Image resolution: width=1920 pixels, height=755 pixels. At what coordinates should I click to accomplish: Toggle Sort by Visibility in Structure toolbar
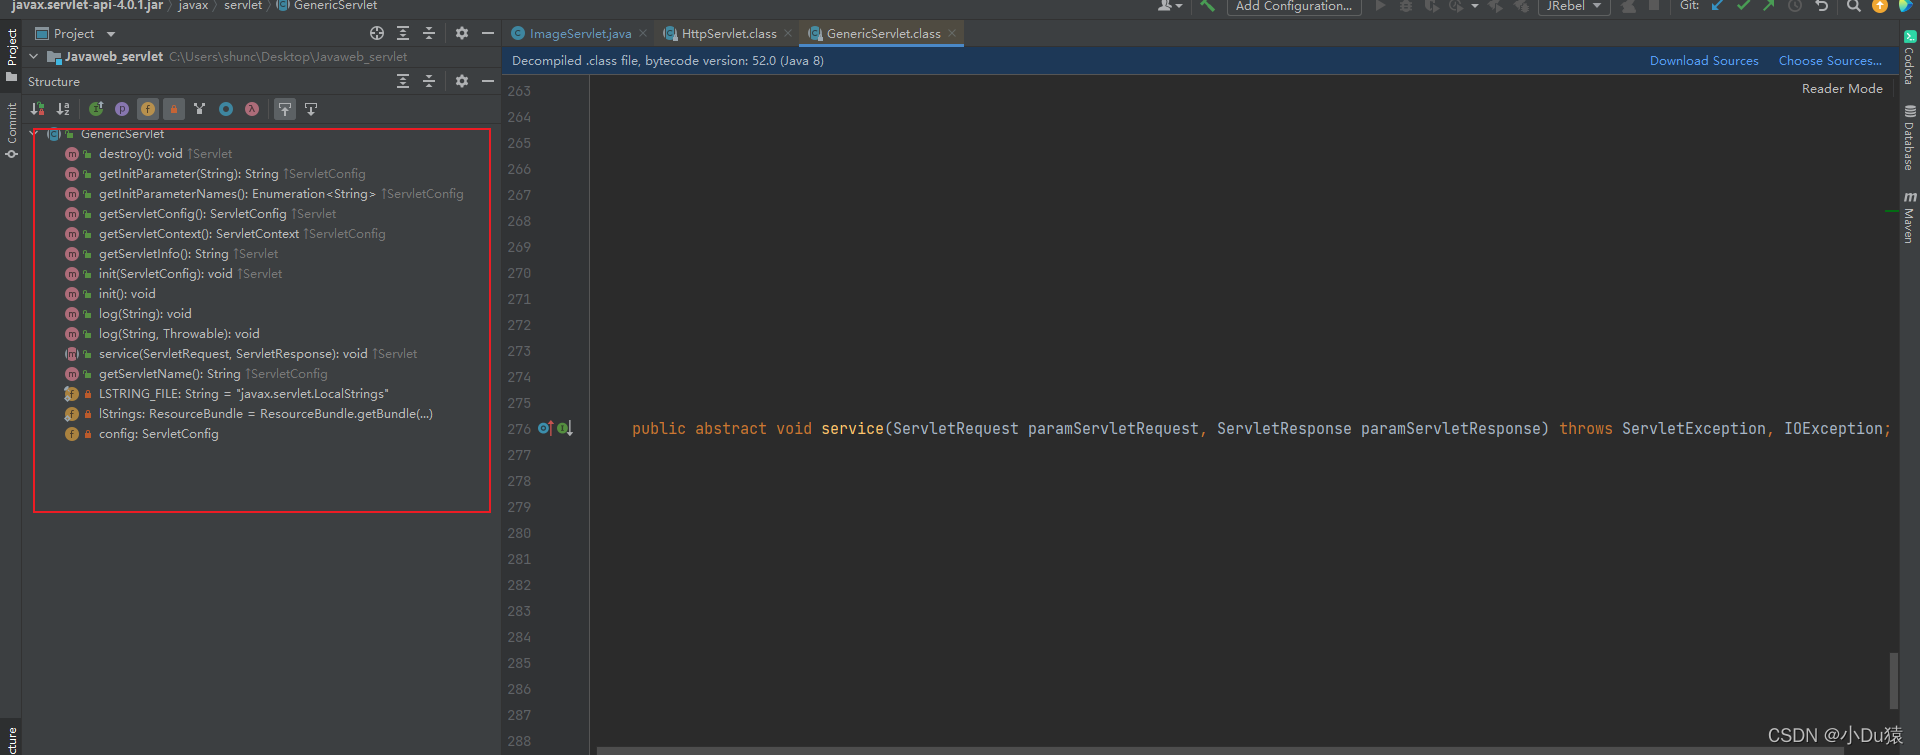(38, 109)
